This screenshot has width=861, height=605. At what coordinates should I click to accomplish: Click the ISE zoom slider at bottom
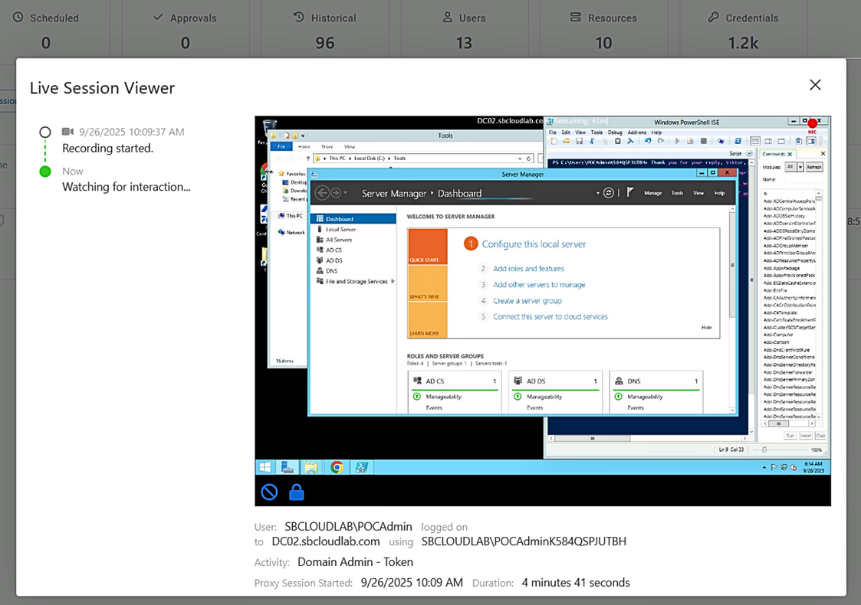[x=764, y=450]
